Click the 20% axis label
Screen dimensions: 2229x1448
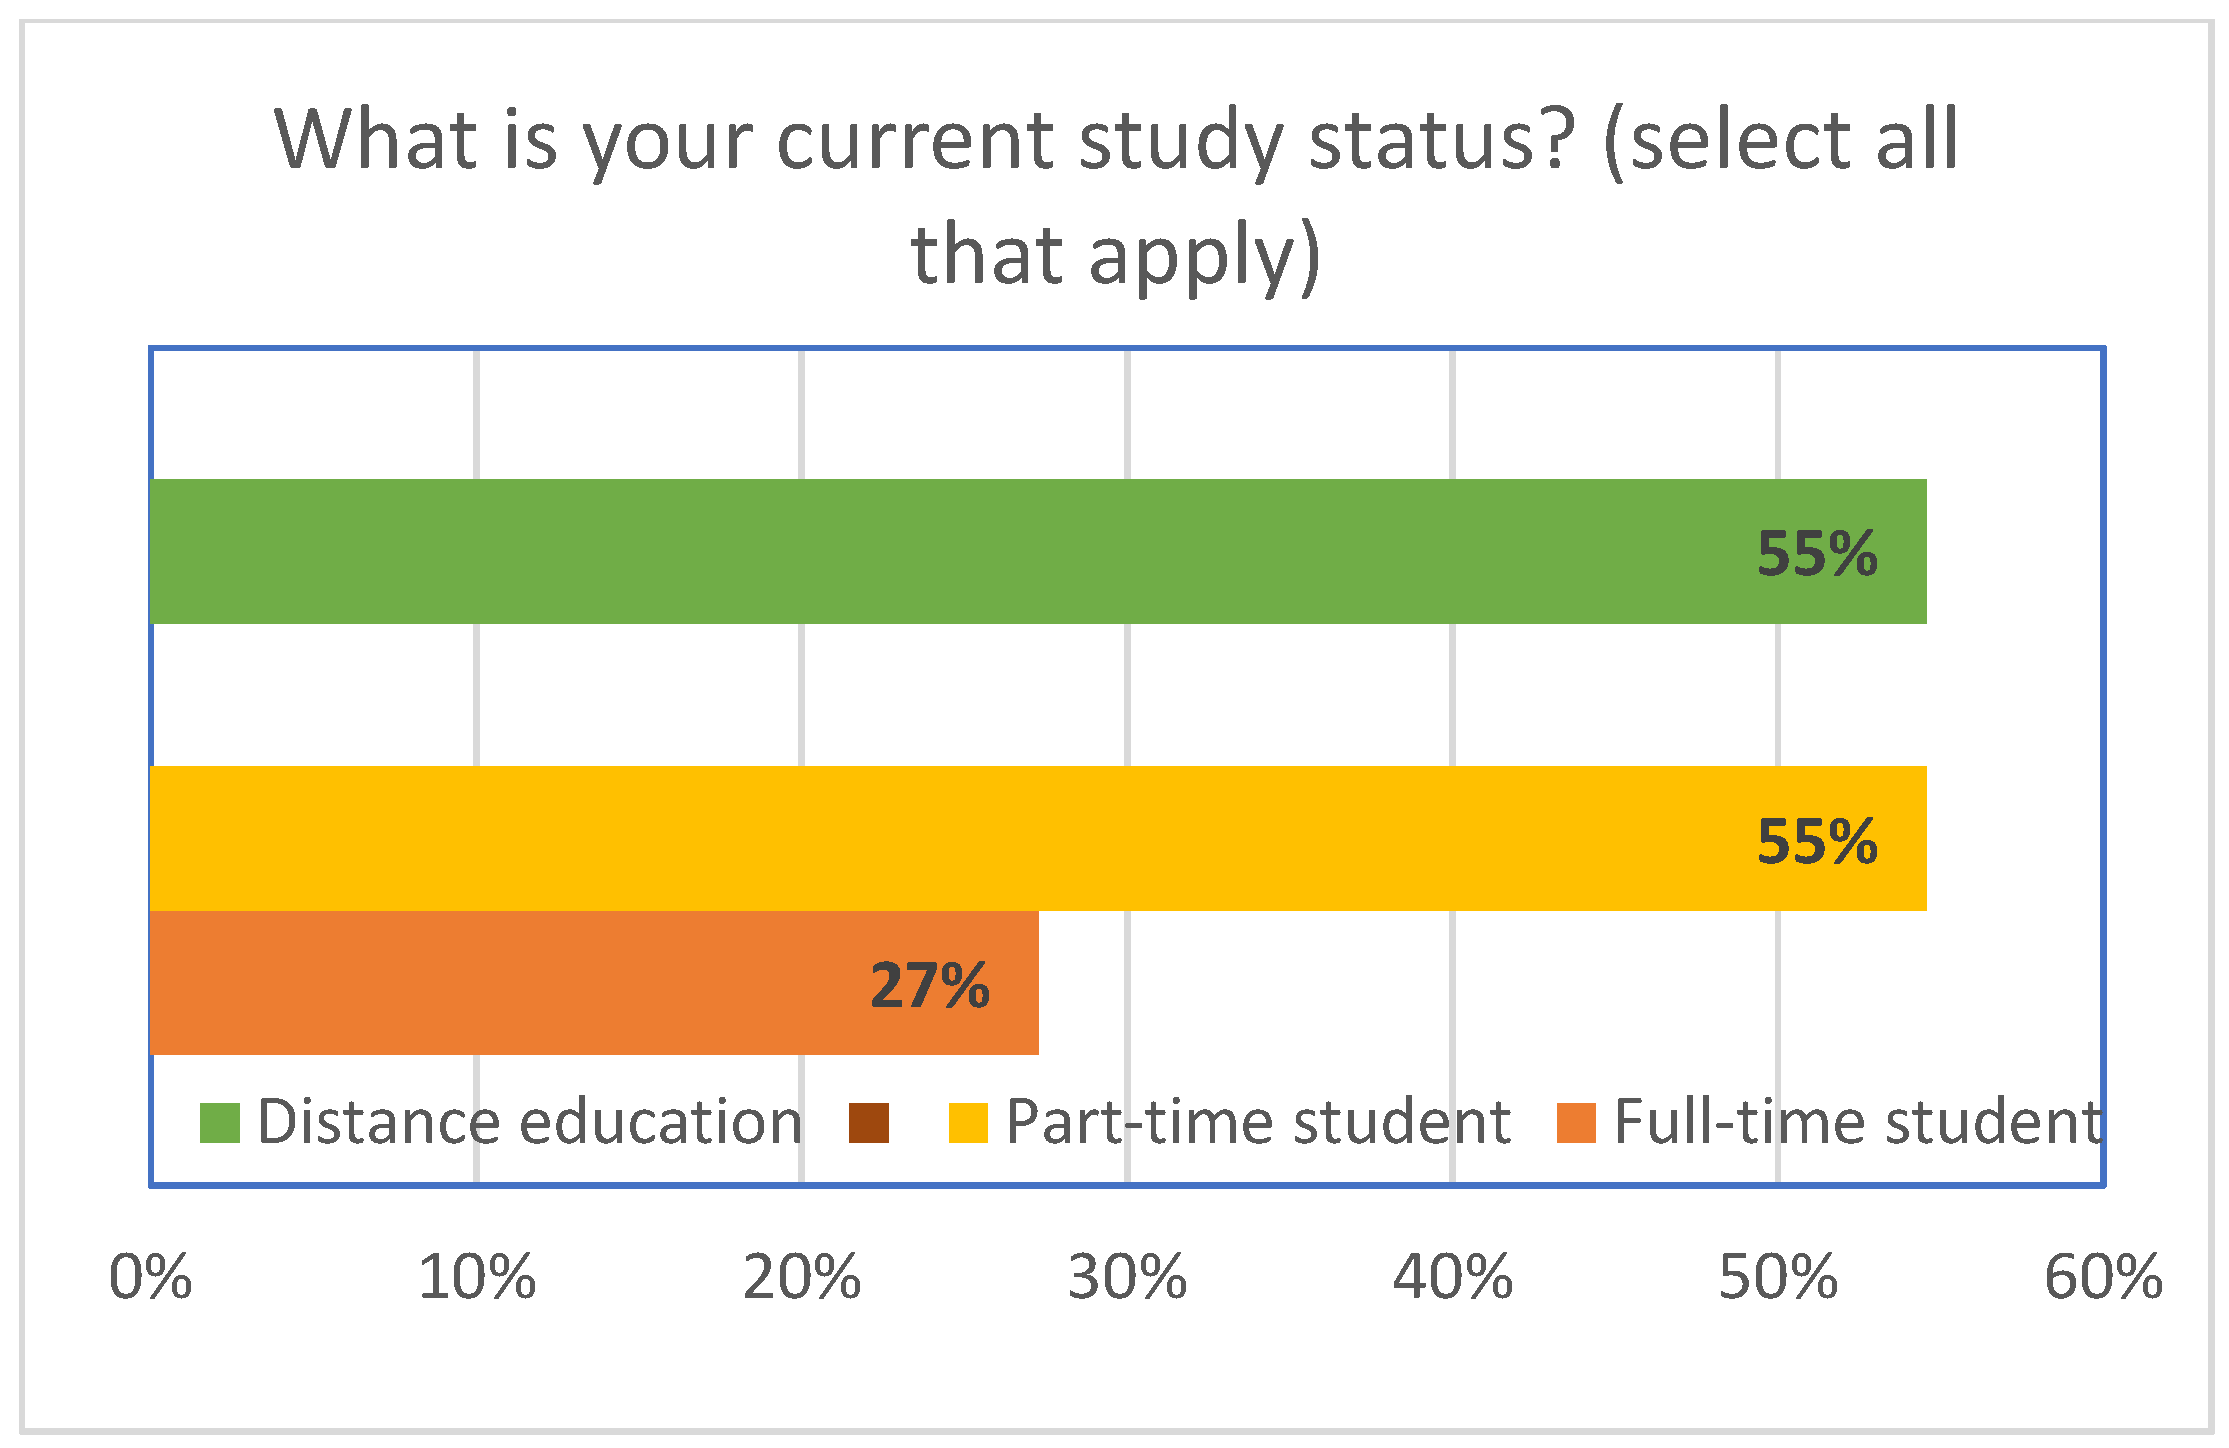(801, 1277)
